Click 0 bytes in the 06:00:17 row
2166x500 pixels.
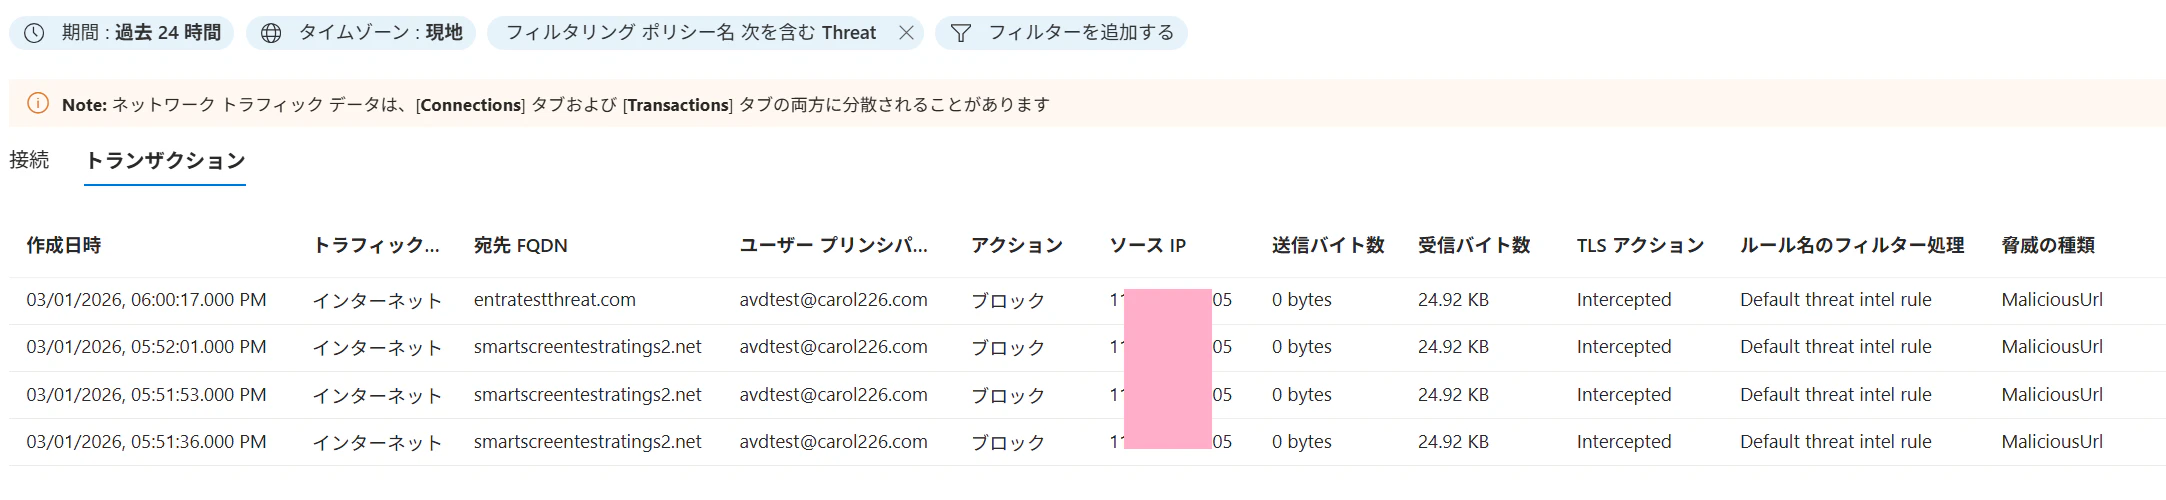[1301, 300]
